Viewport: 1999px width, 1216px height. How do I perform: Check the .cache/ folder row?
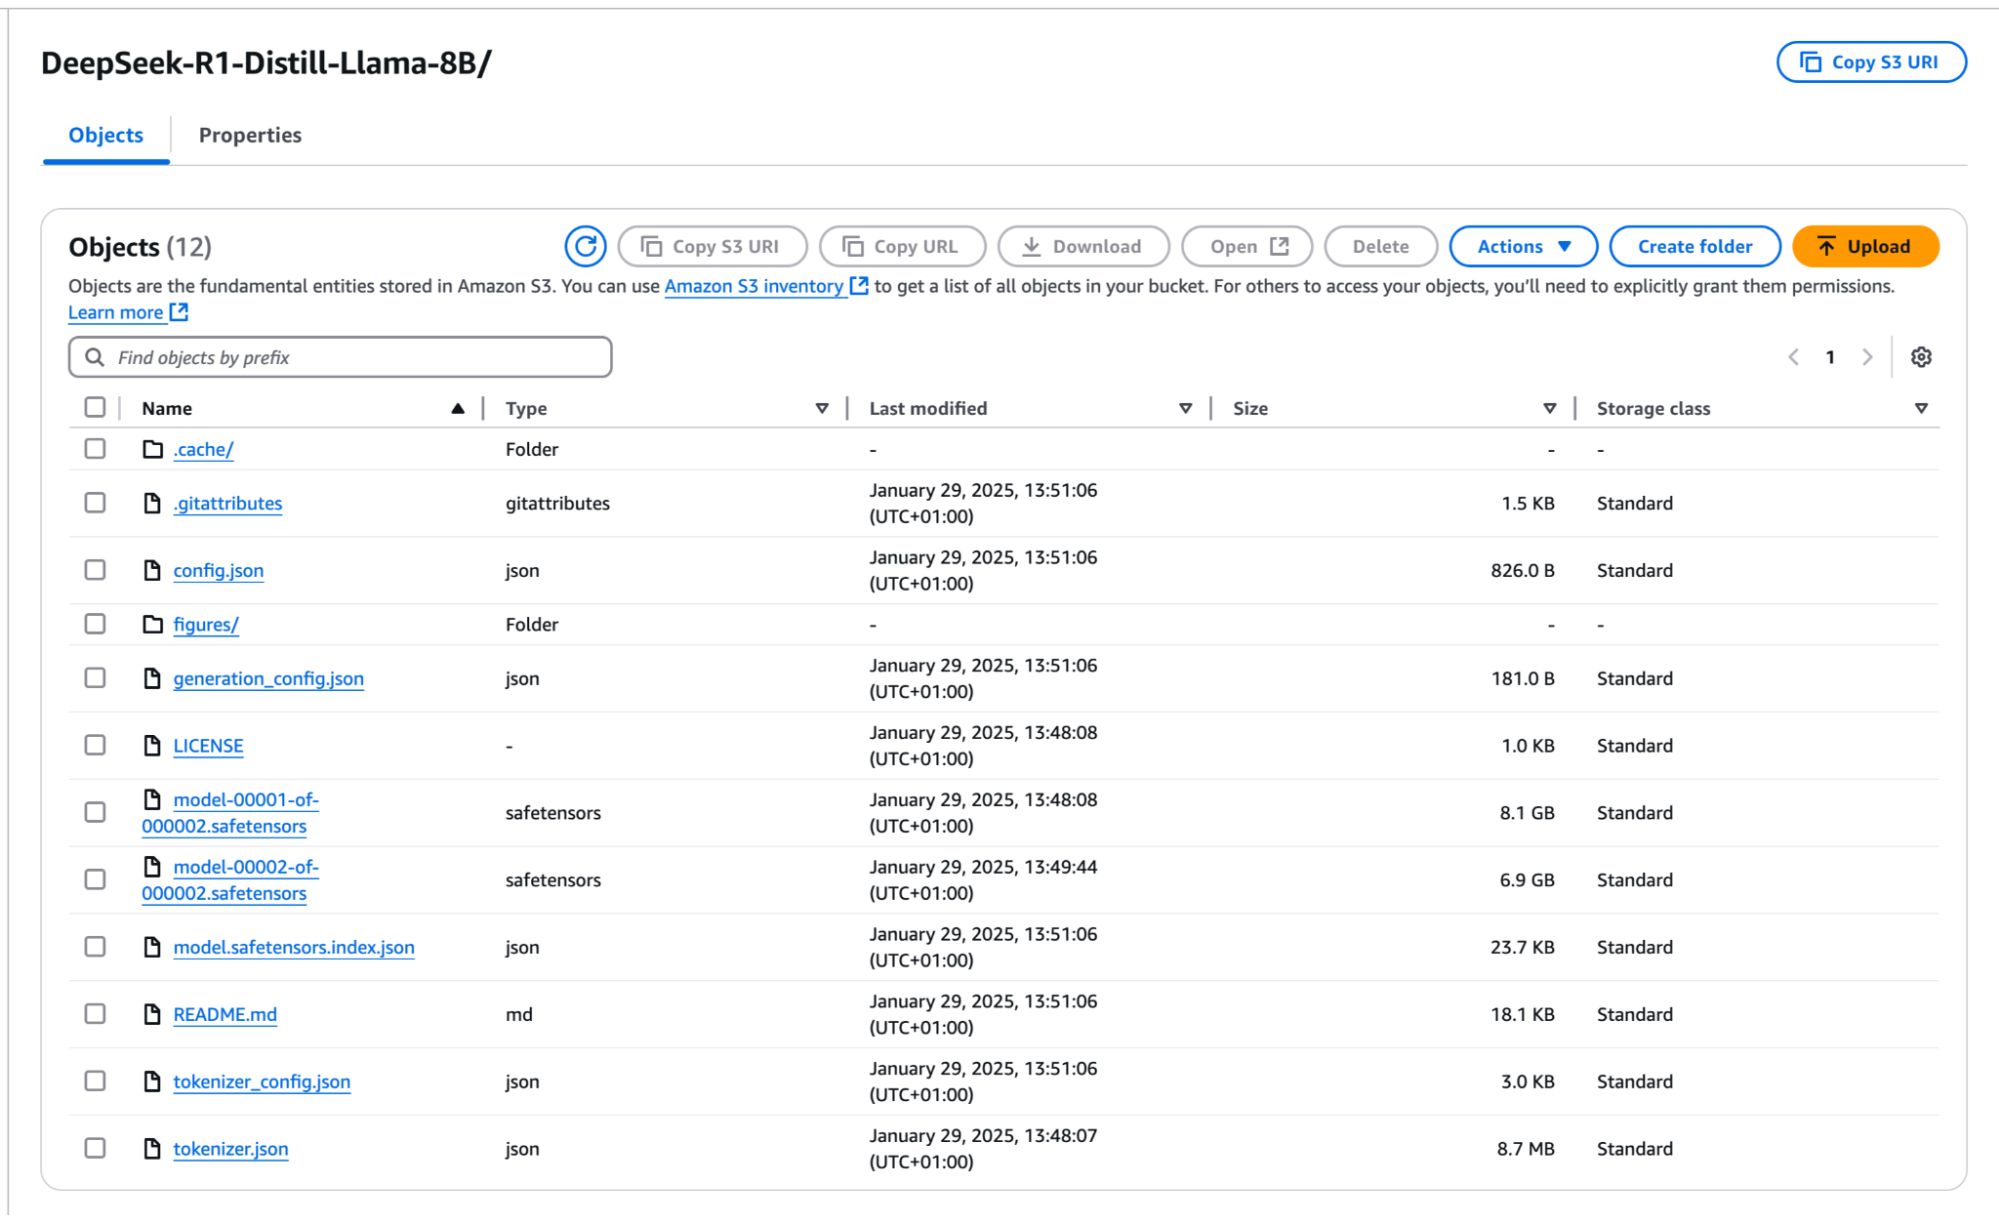click(x=95, y=449)
